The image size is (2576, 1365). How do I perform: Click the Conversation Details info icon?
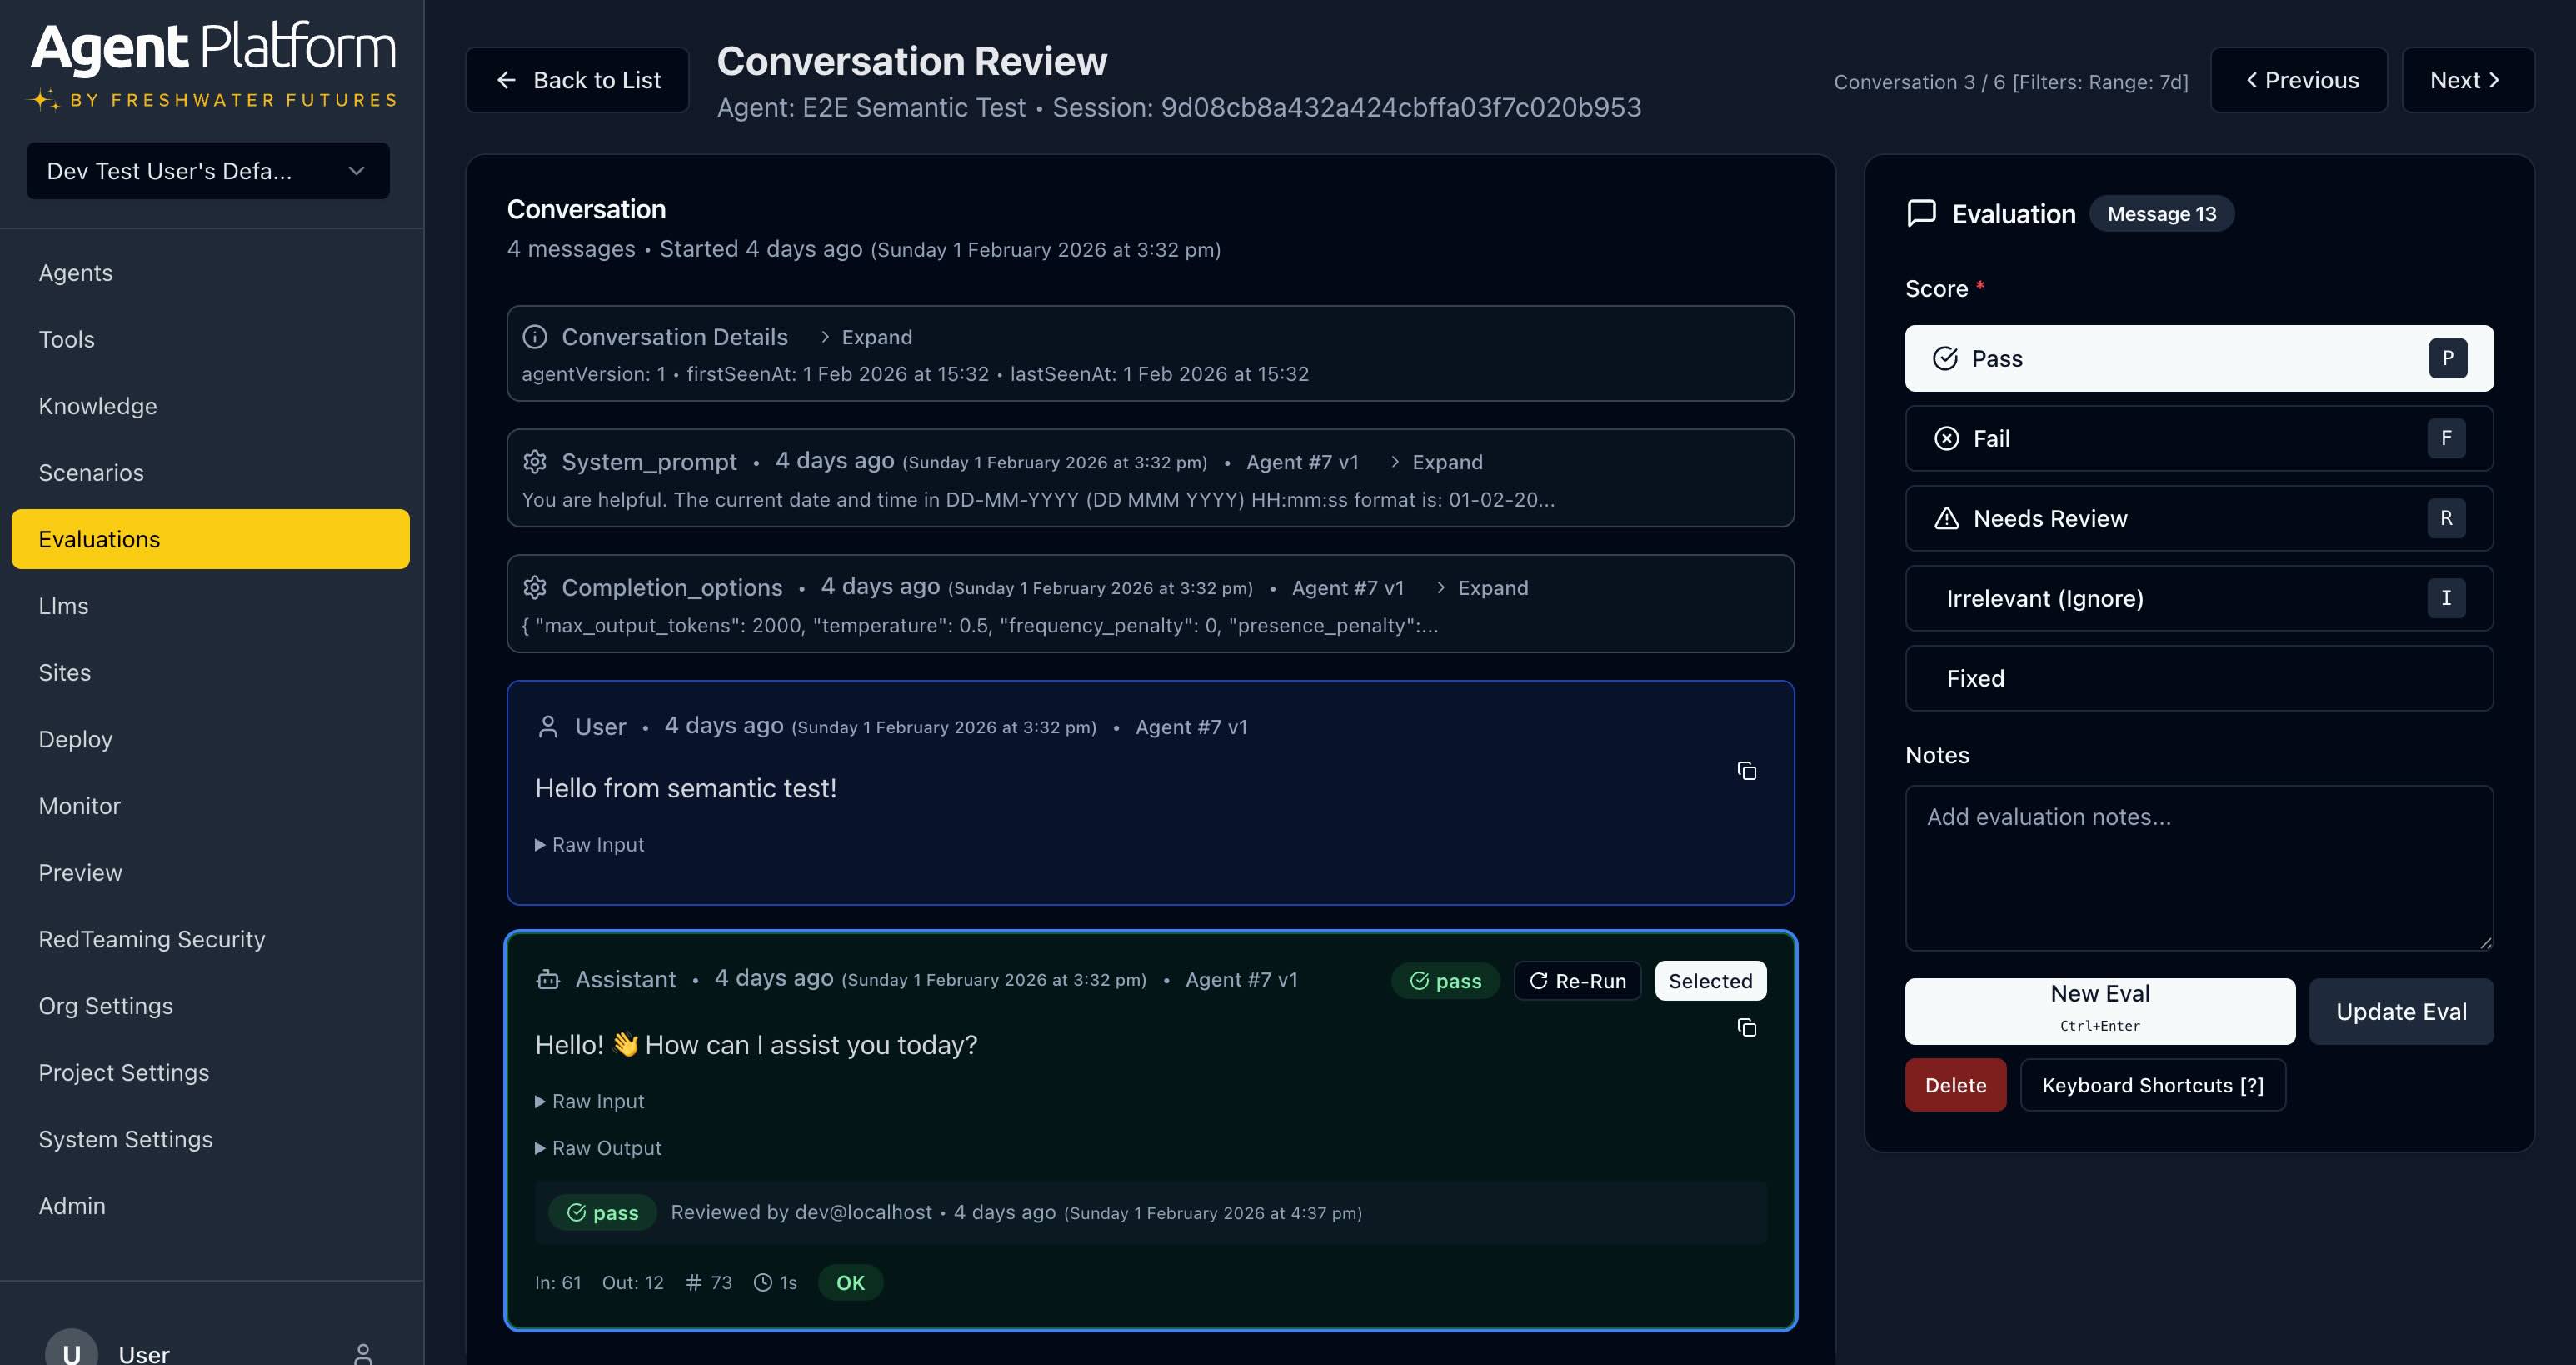535,337
